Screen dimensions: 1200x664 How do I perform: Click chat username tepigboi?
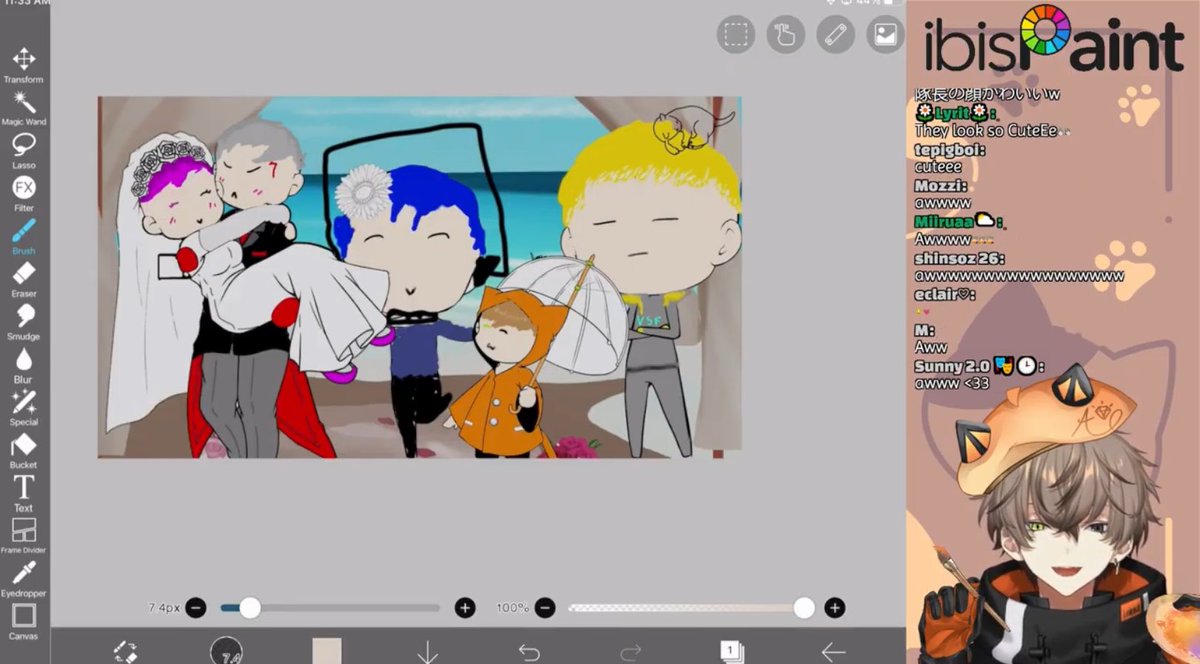coord(950,150)
